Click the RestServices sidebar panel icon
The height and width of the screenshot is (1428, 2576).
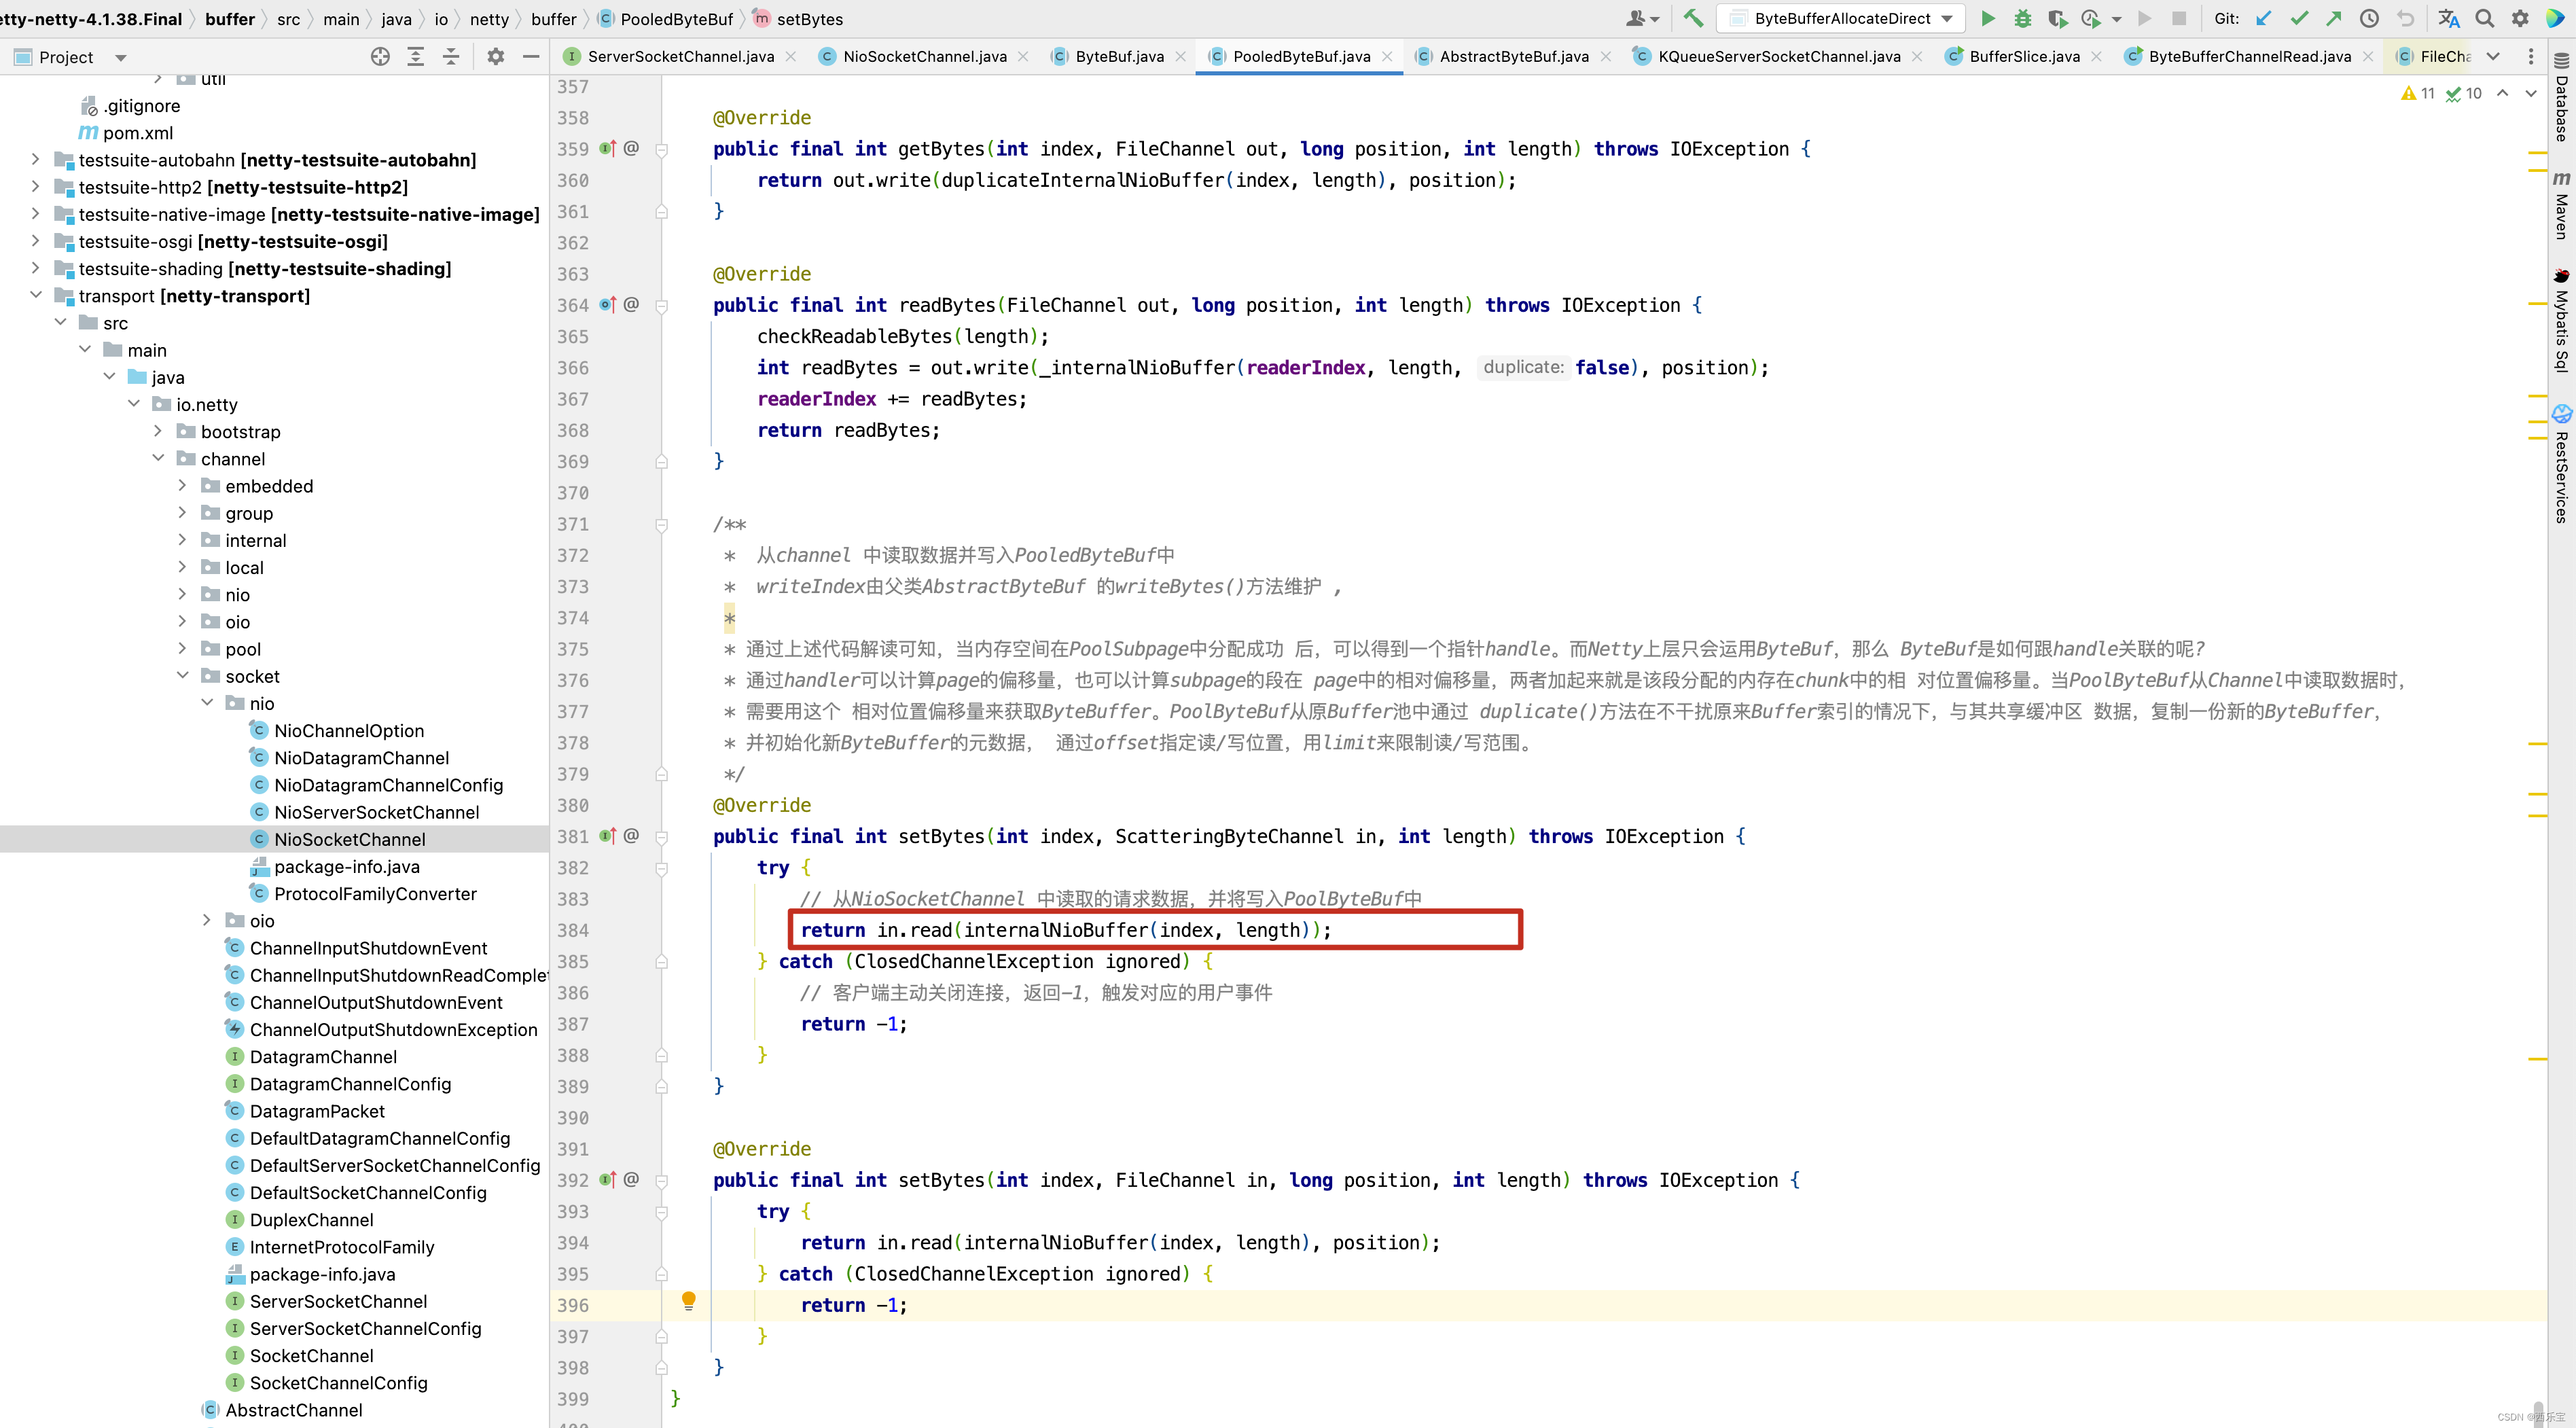[x=2560, y=417]
